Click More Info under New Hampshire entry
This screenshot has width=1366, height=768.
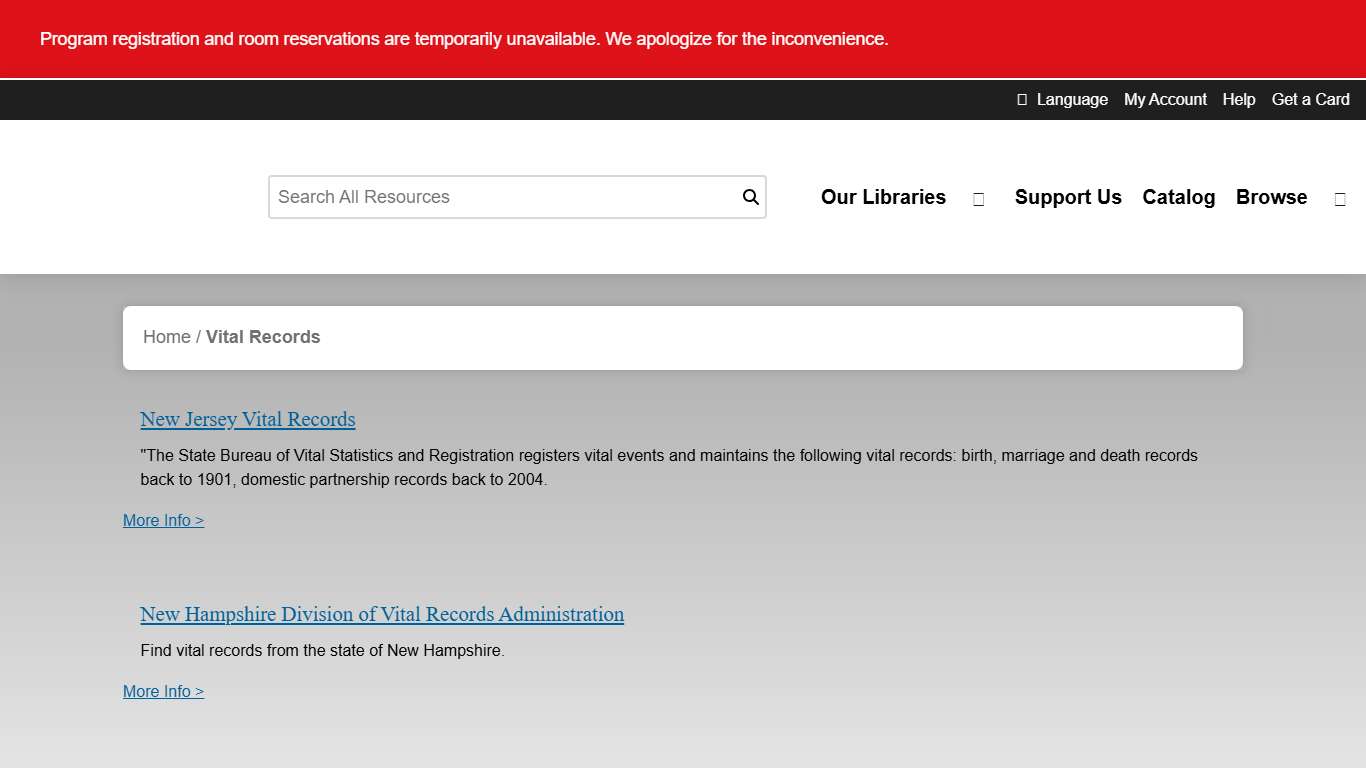click(x=163, y=691)
